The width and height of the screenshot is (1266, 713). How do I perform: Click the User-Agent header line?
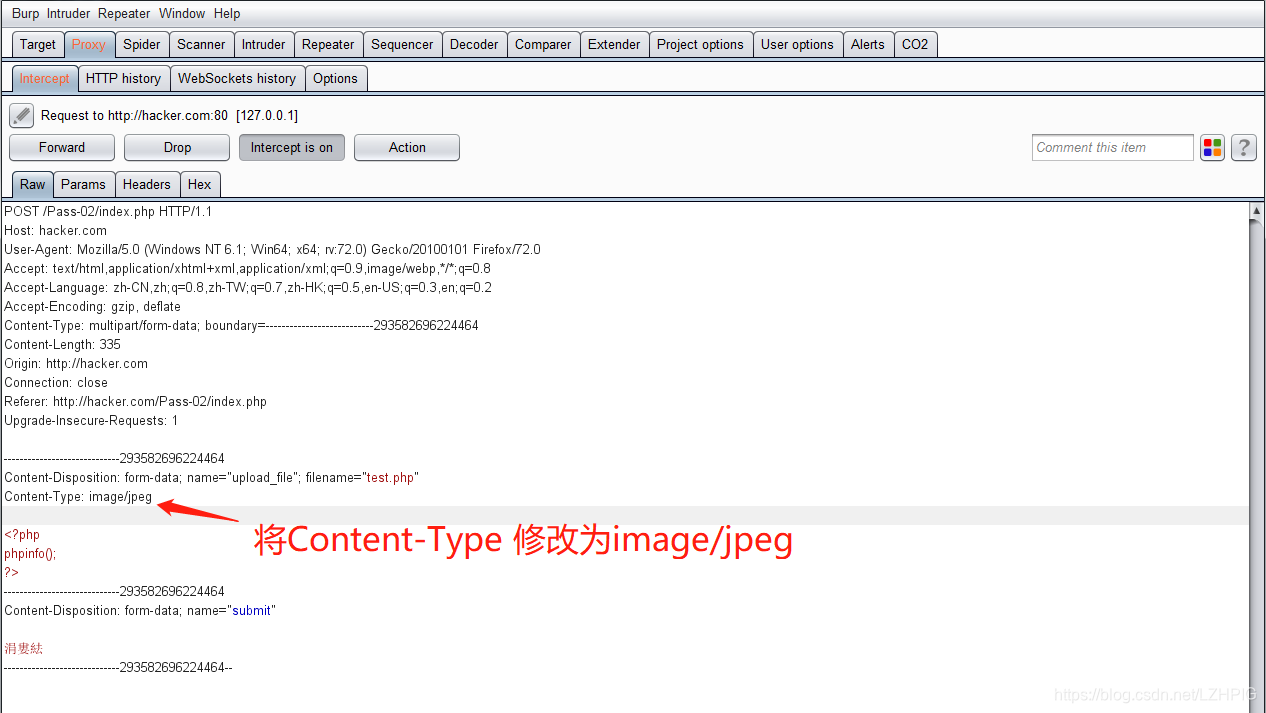click(272, 250)
